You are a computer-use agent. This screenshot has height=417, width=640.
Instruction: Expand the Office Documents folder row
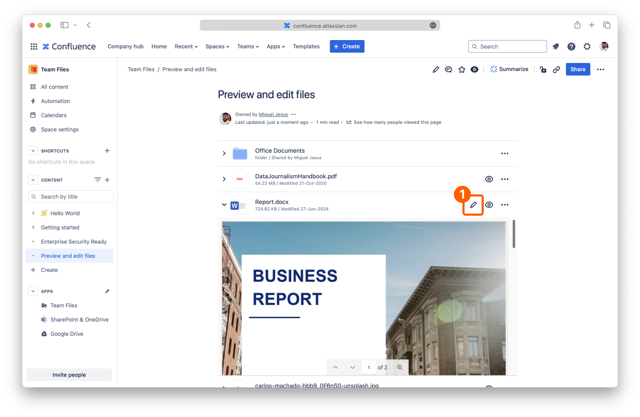coord(224,154)
